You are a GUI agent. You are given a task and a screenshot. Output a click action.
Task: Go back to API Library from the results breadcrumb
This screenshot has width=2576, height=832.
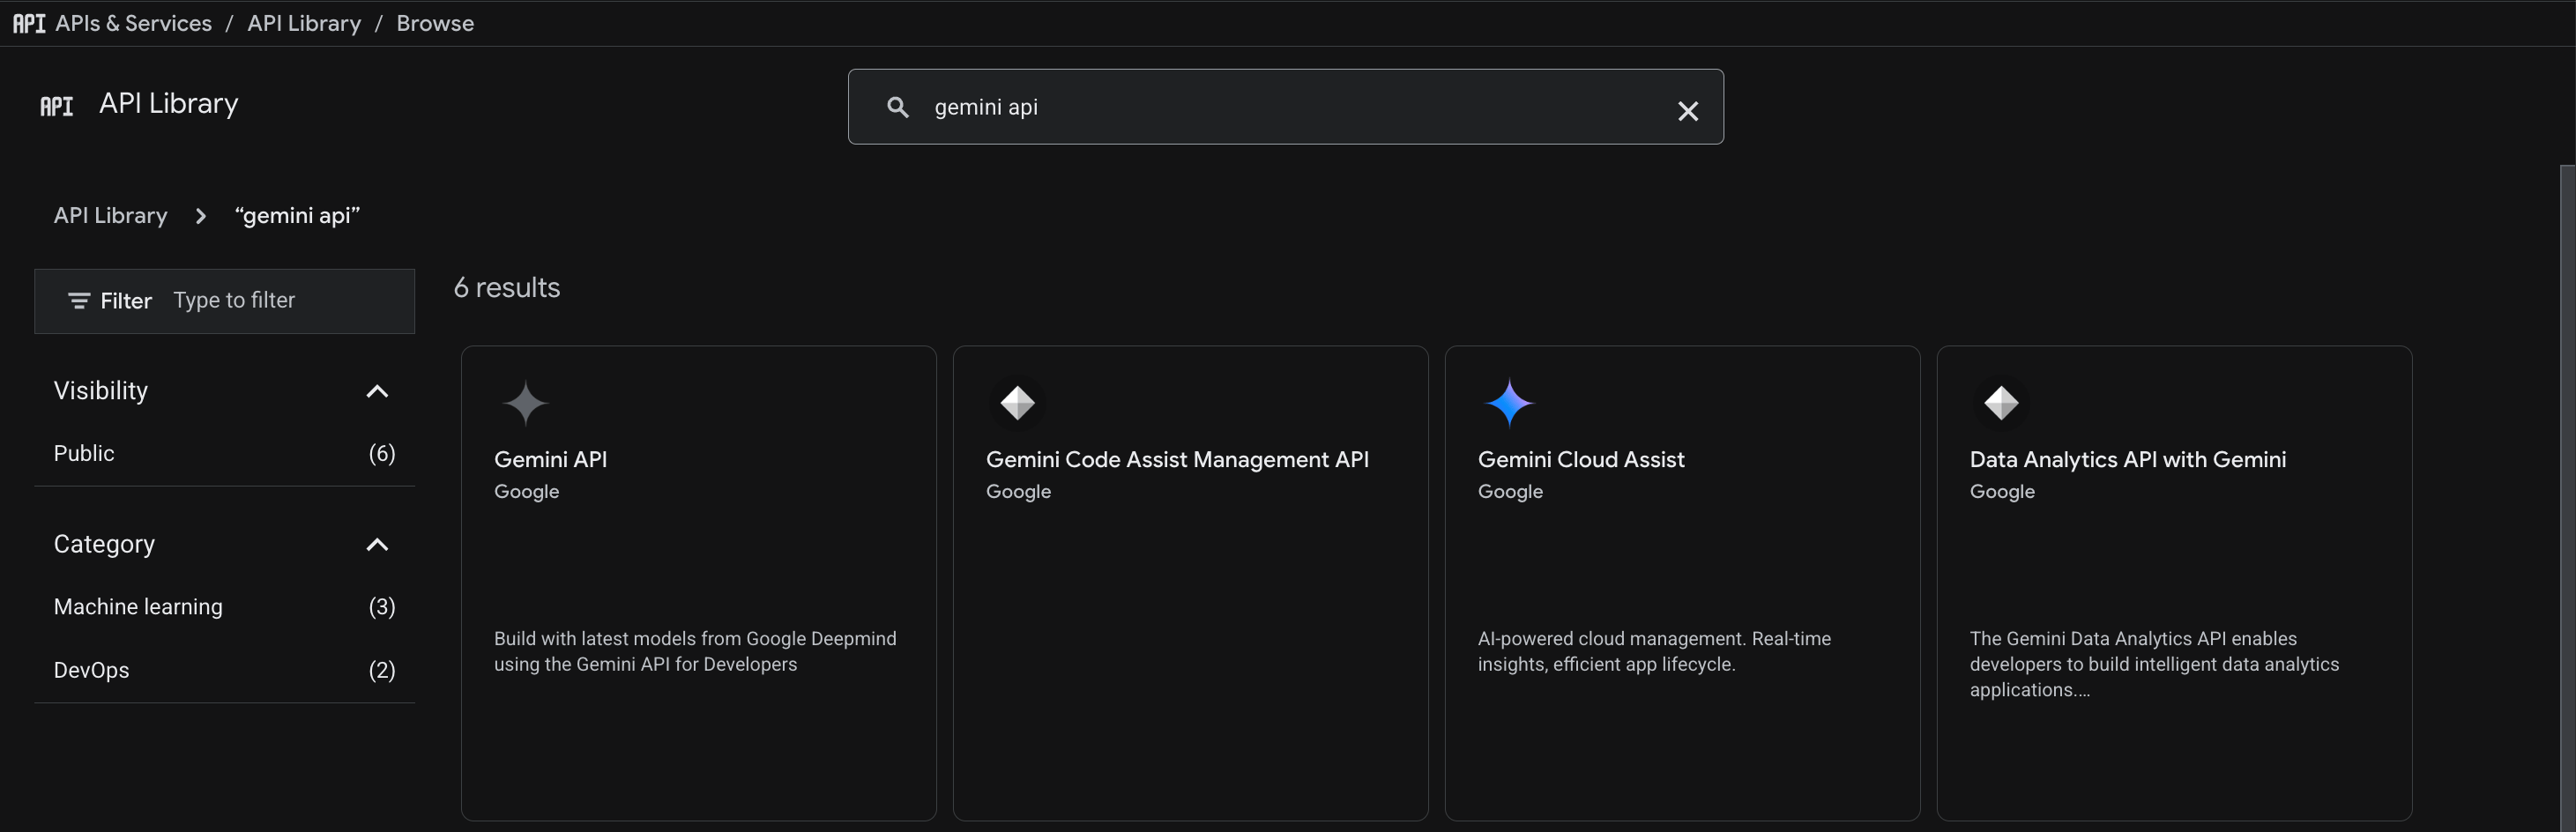click(111, 216)
